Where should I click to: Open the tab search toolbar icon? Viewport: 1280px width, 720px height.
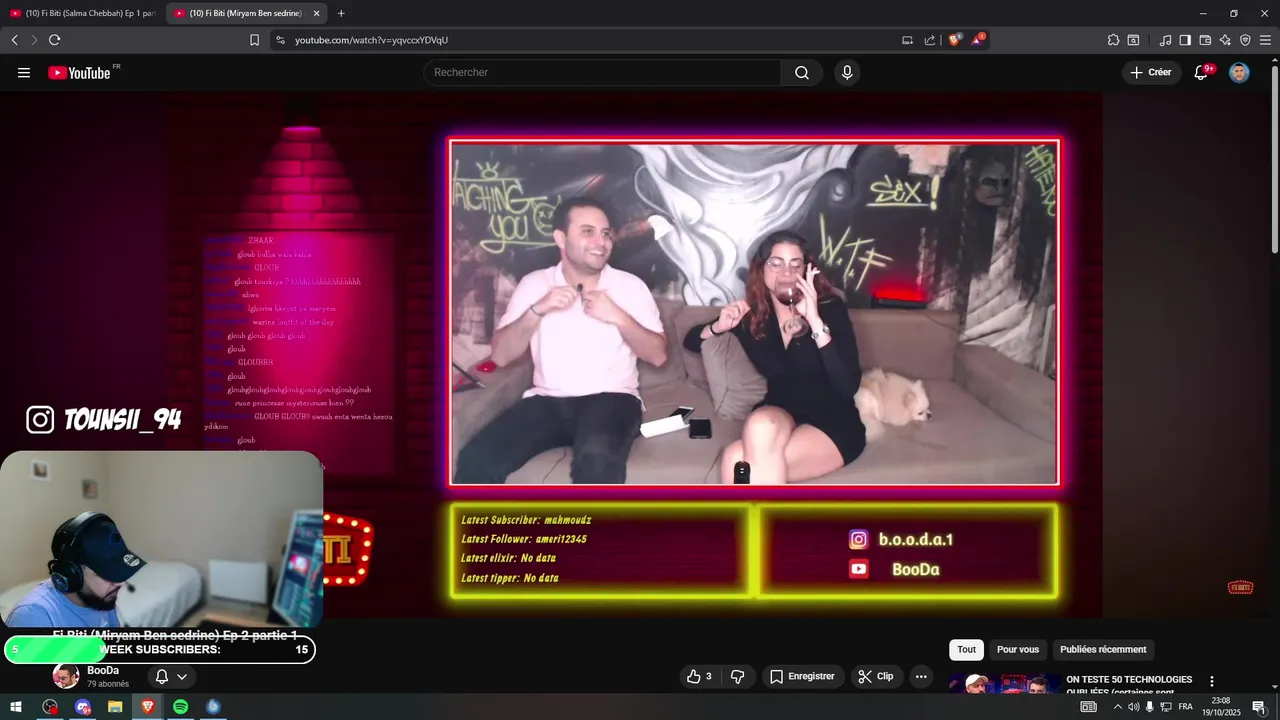(1133, 40)
